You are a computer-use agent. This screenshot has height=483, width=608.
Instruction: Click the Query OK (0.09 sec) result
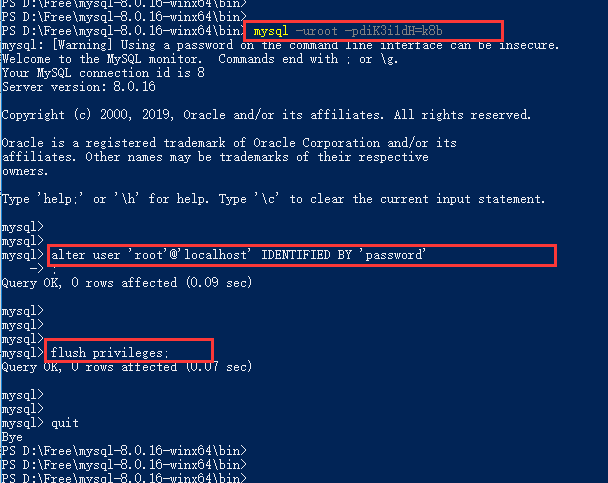point(126,283)
